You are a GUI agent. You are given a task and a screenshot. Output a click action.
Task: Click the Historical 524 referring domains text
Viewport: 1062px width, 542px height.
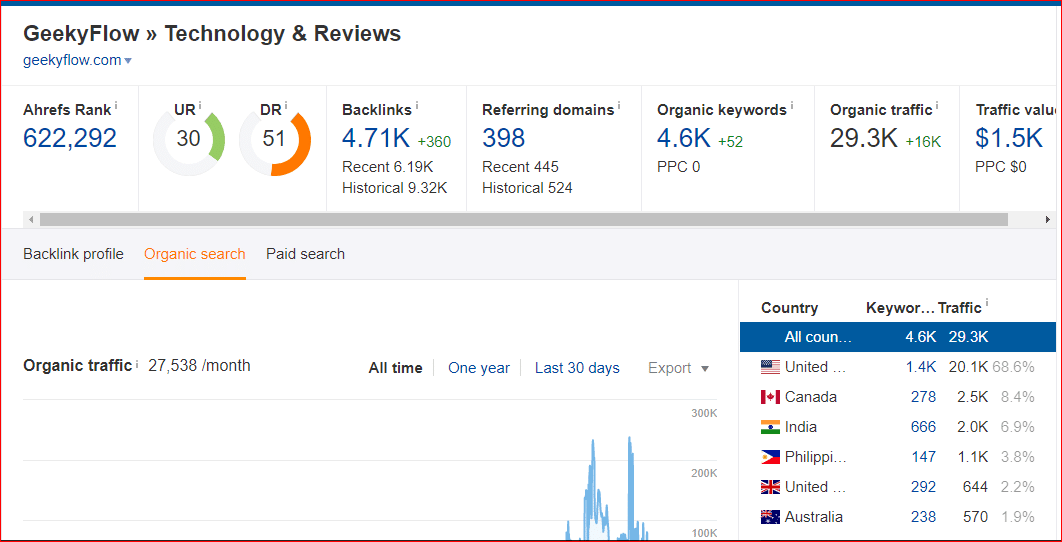click(528, 188)
